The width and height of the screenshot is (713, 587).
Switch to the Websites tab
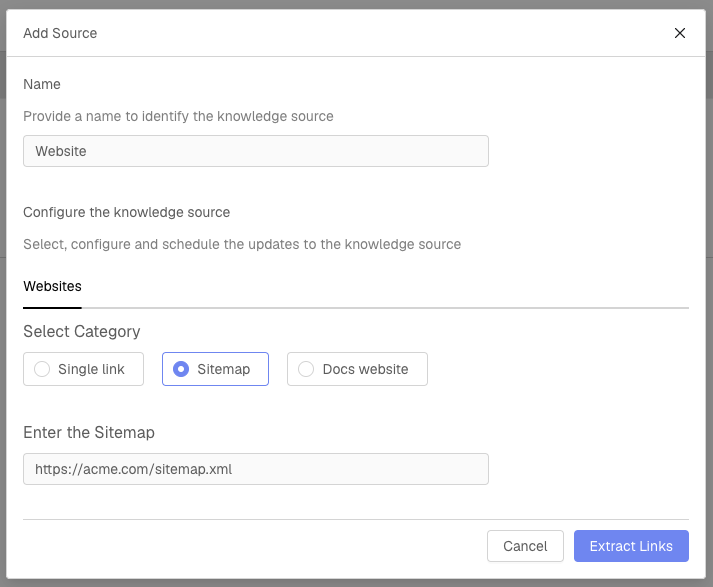tap(52, 286)
